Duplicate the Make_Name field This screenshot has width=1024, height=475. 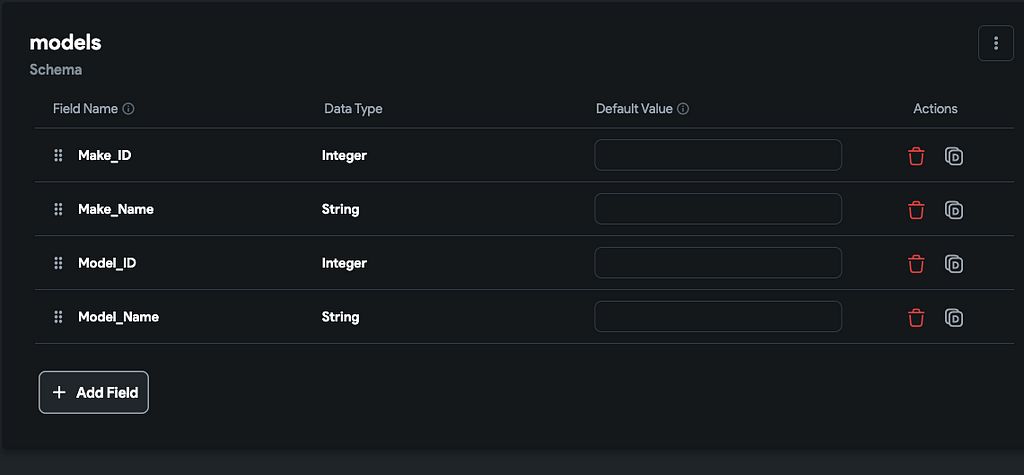[x=954, y=210]
